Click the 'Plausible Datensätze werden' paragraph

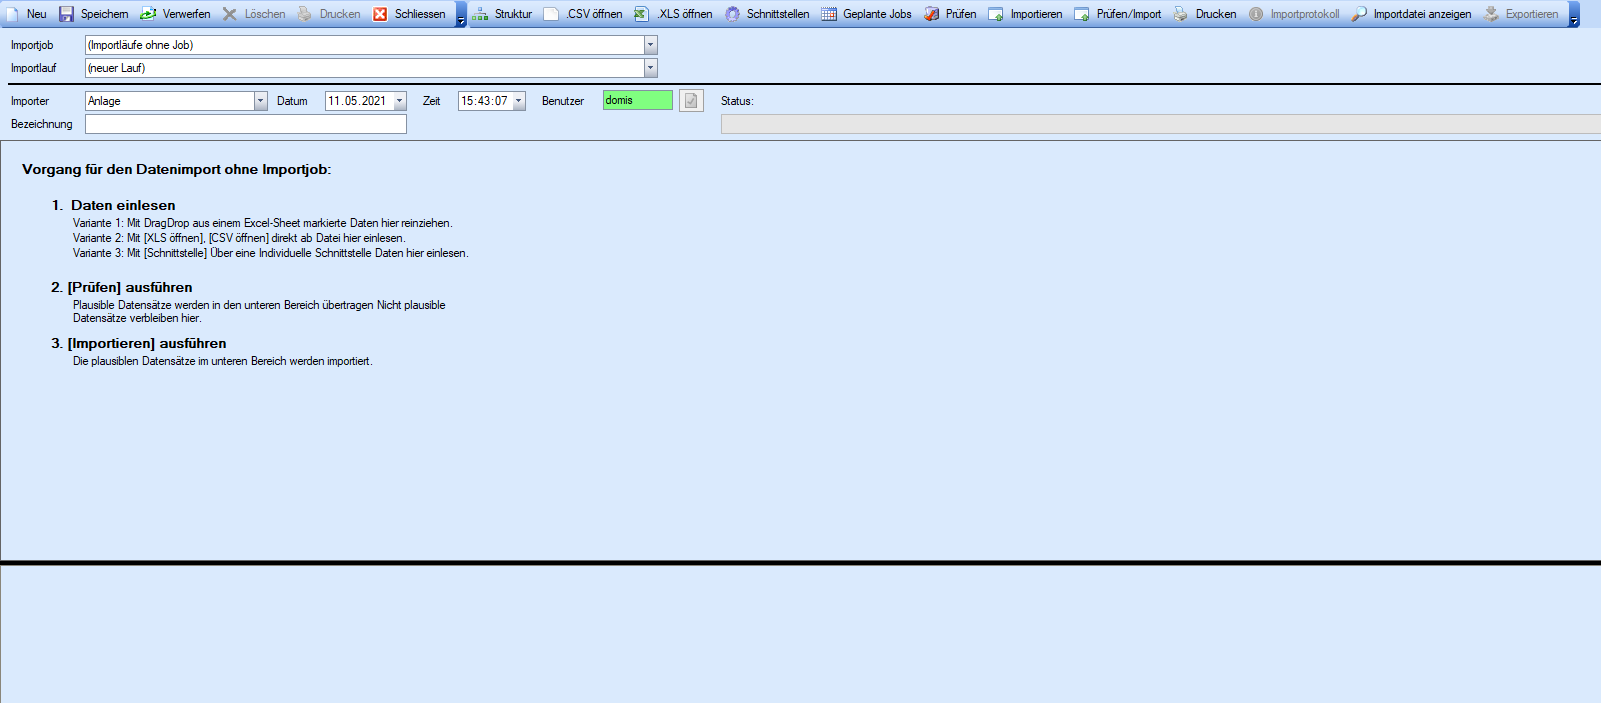pos(259,311)
